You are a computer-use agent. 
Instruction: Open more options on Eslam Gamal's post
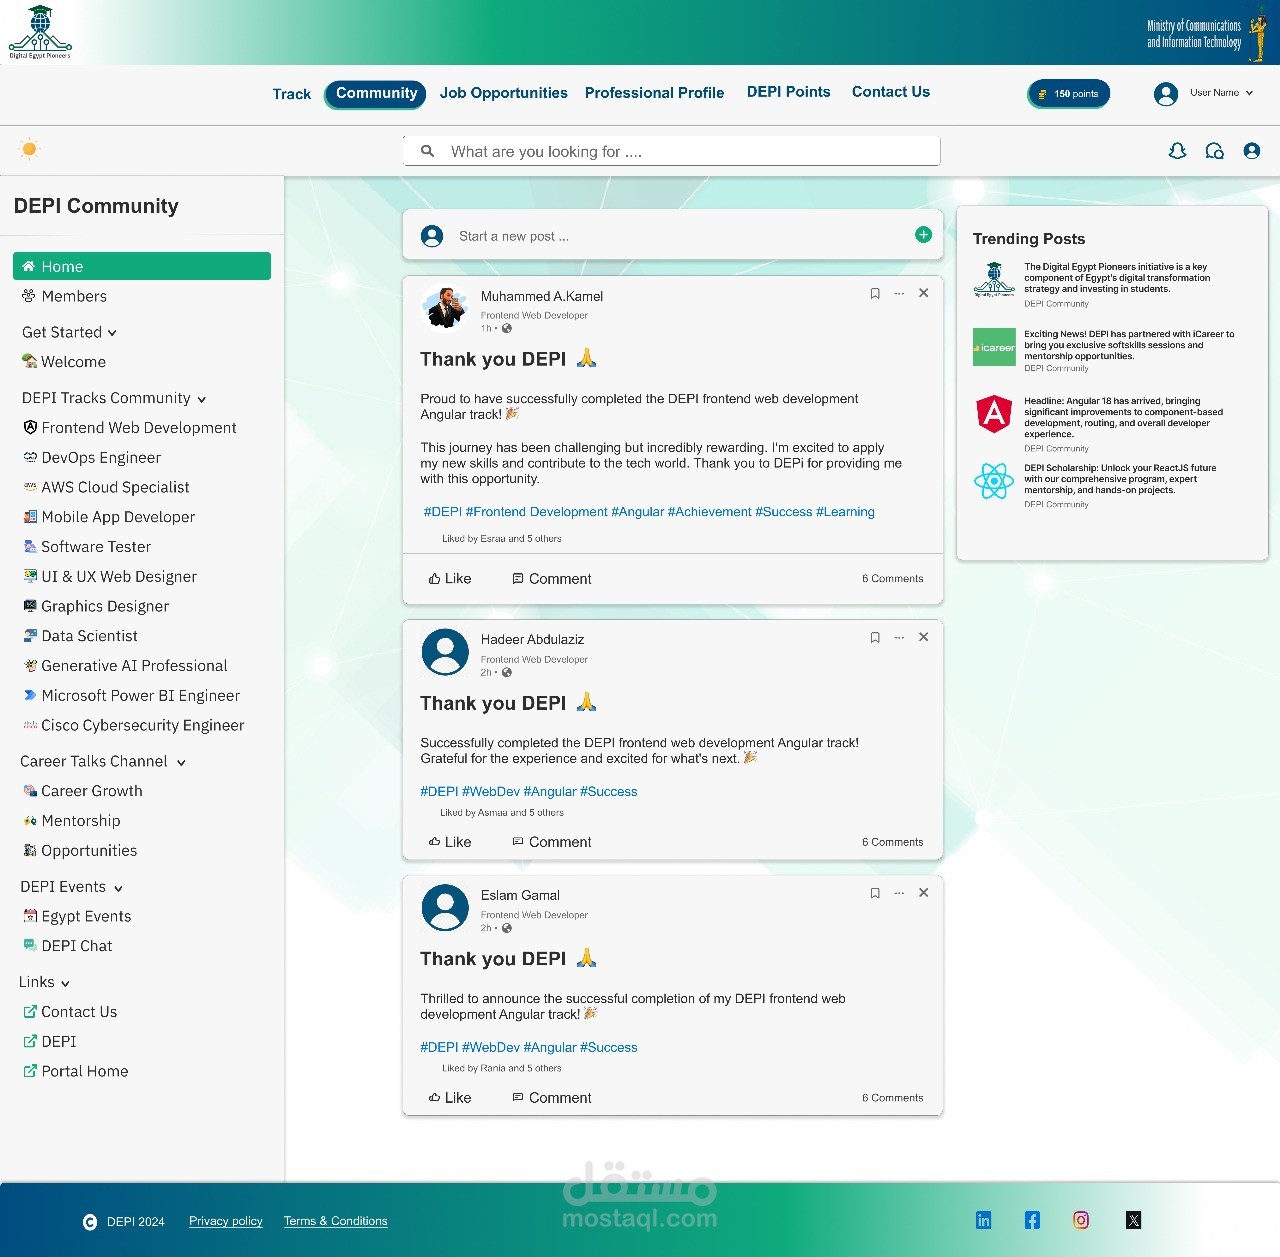pos(899,893)
